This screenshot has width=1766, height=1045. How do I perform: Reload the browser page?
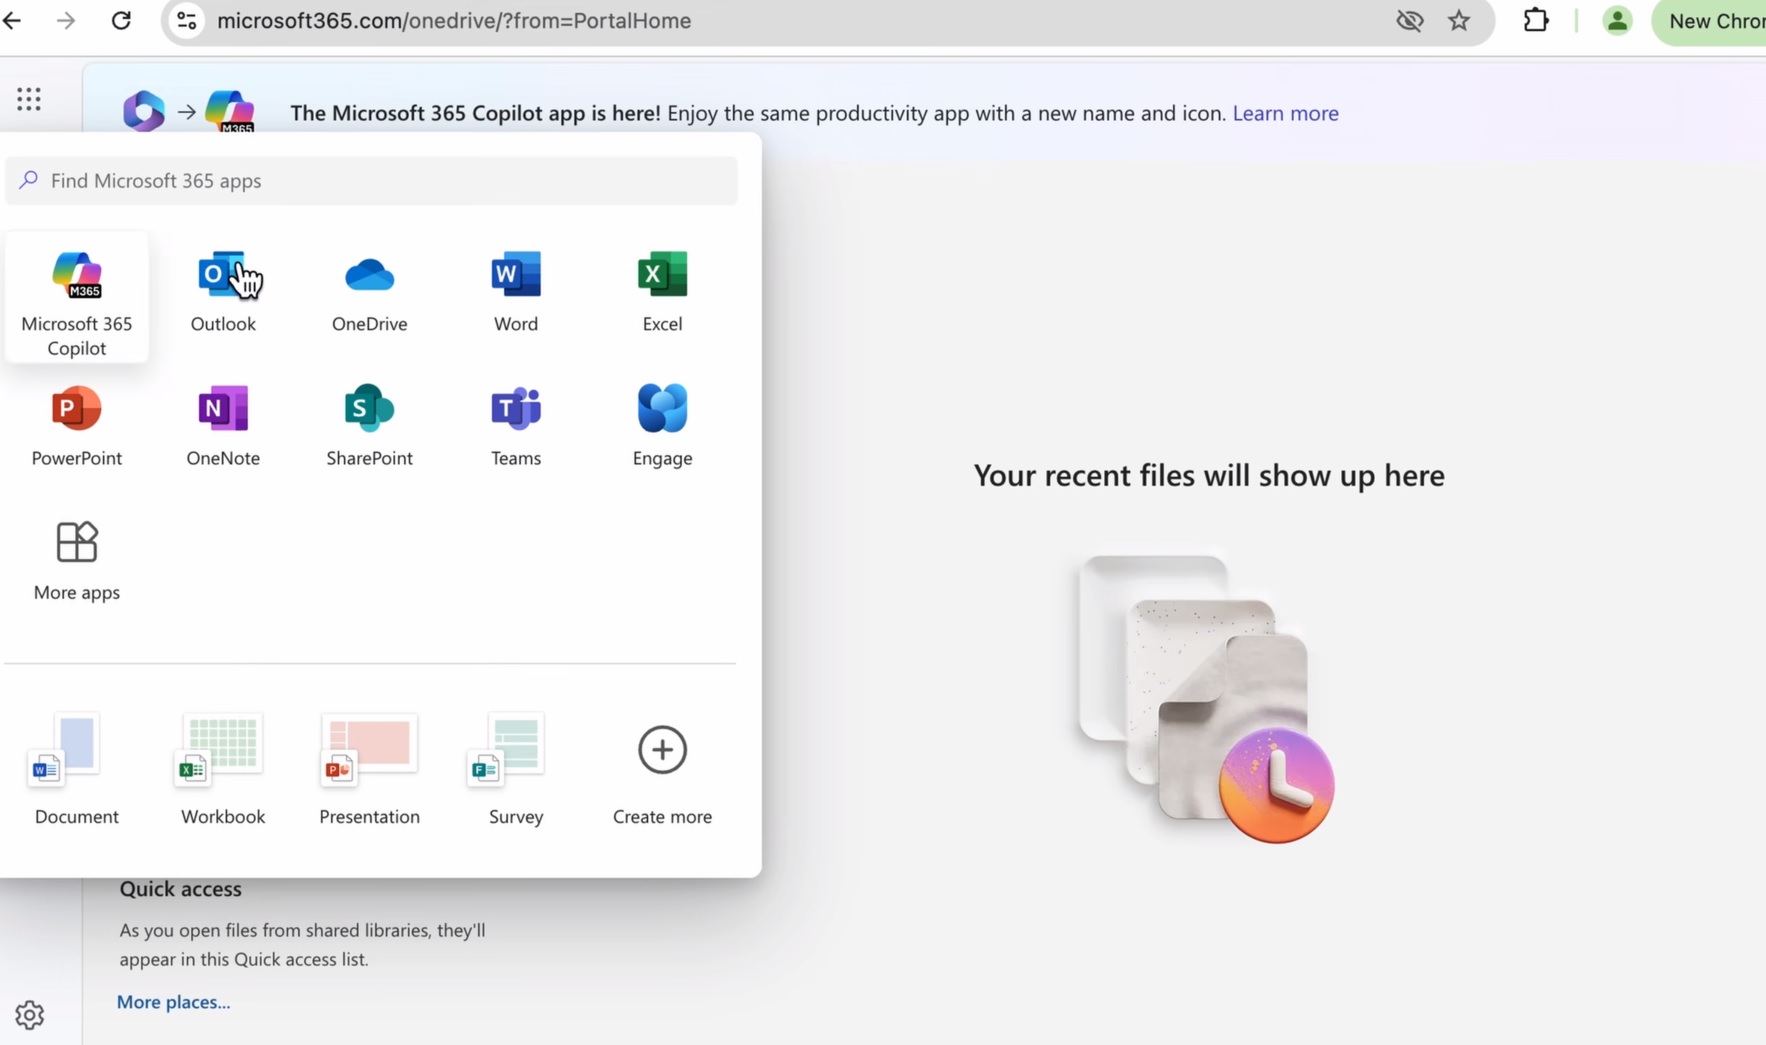[x=121, y=20]
